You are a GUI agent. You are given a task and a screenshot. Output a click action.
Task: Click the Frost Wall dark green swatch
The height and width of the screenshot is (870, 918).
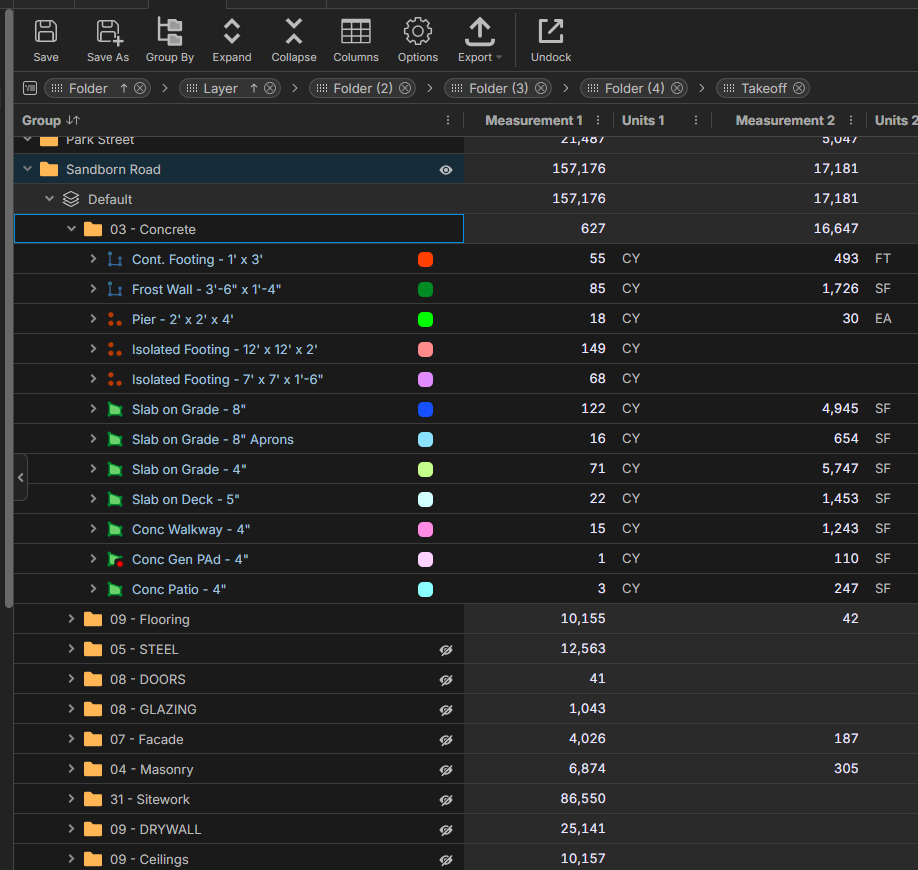pos(426,289)
